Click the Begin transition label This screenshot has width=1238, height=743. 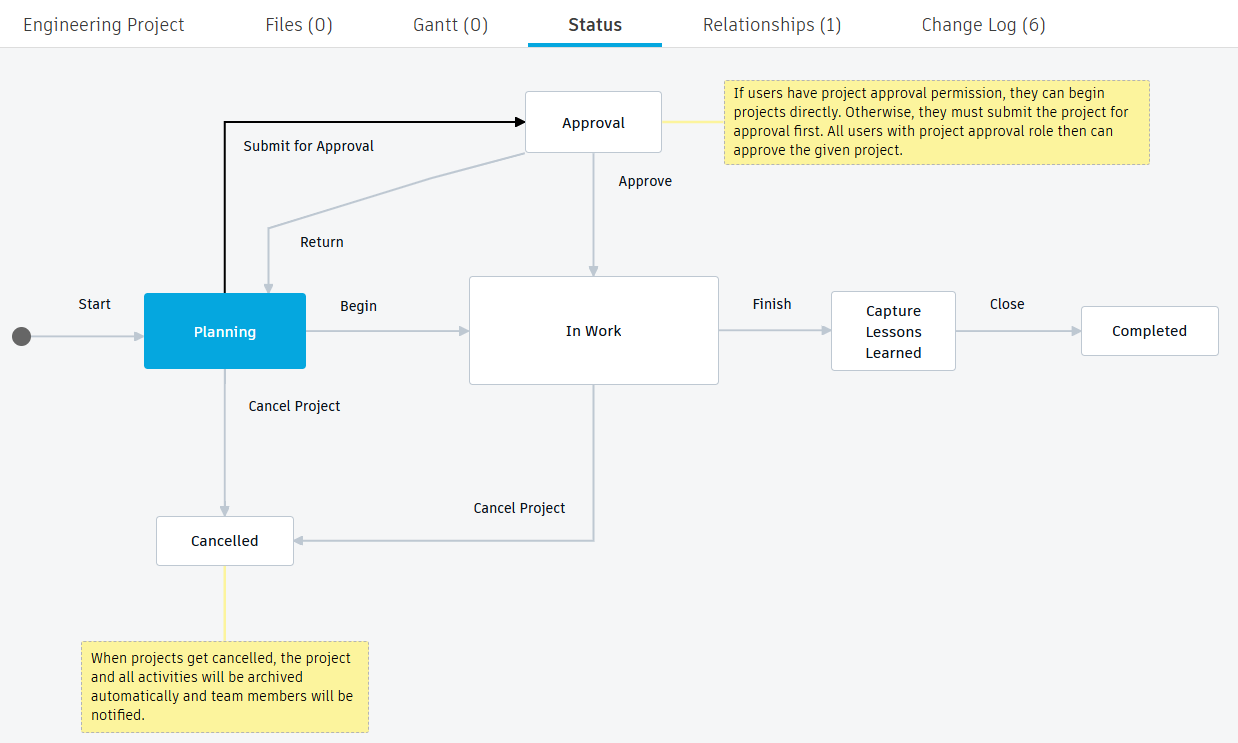[358, 306]
